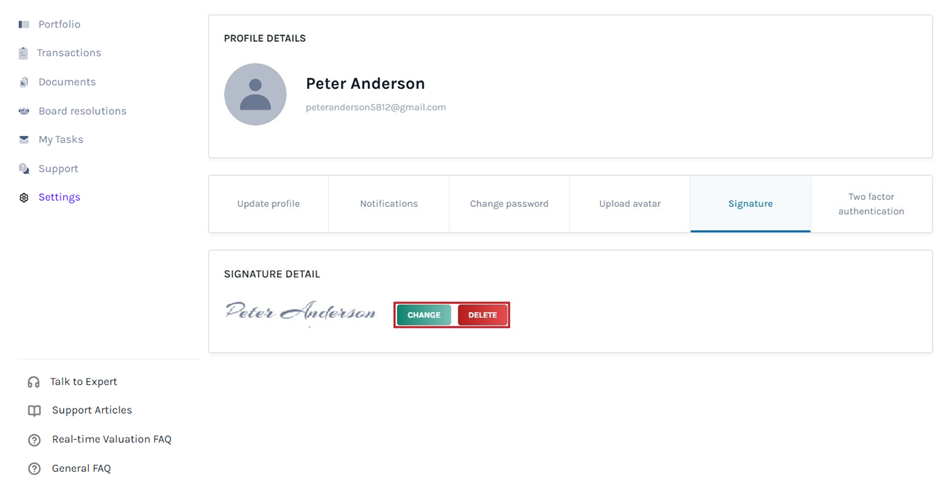Click the profile avatar placeholder image
The height and width of the screenshot is (496, 939).
255,94
